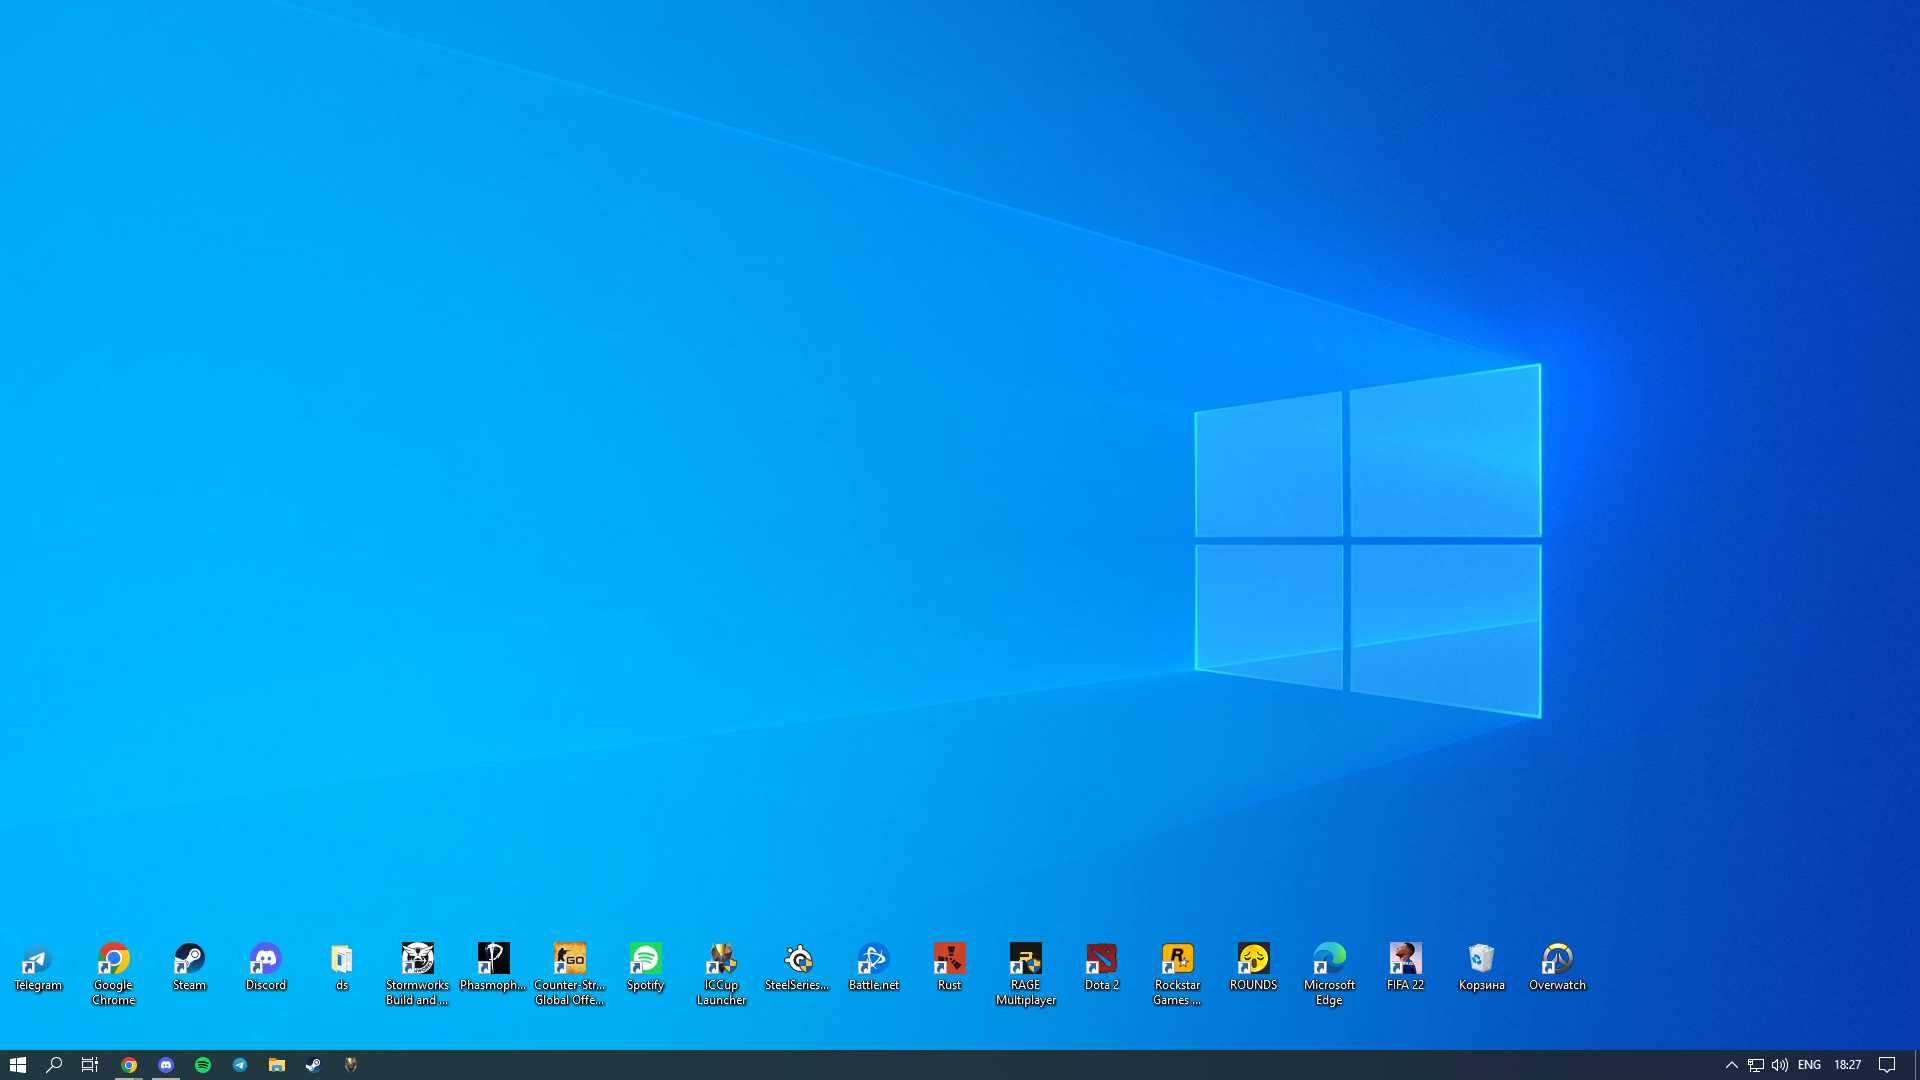Select the Battle.net desktop icon
Image resolution: width=1920 pixels, height=1080 pixels.
[873, 966]
